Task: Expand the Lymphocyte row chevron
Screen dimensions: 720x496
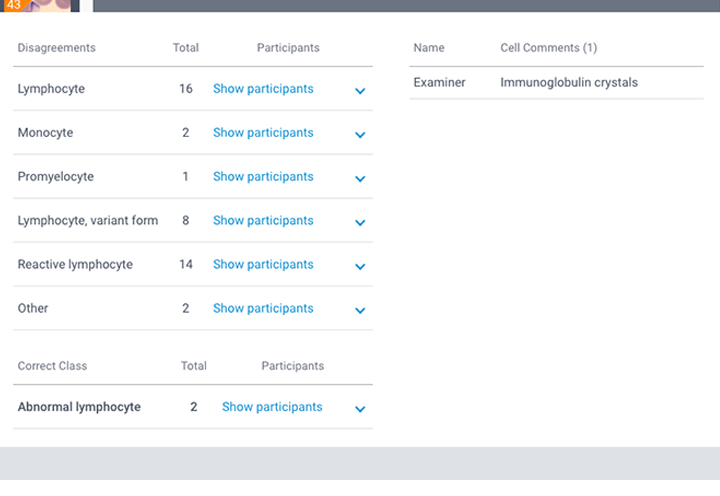Action: click(360, 91)
